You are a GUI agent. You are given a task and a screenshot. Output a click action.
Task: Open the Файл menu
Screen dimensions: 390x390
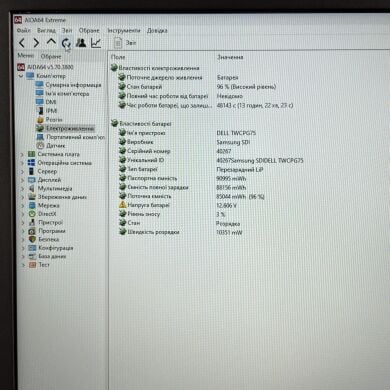coord(24,30)
